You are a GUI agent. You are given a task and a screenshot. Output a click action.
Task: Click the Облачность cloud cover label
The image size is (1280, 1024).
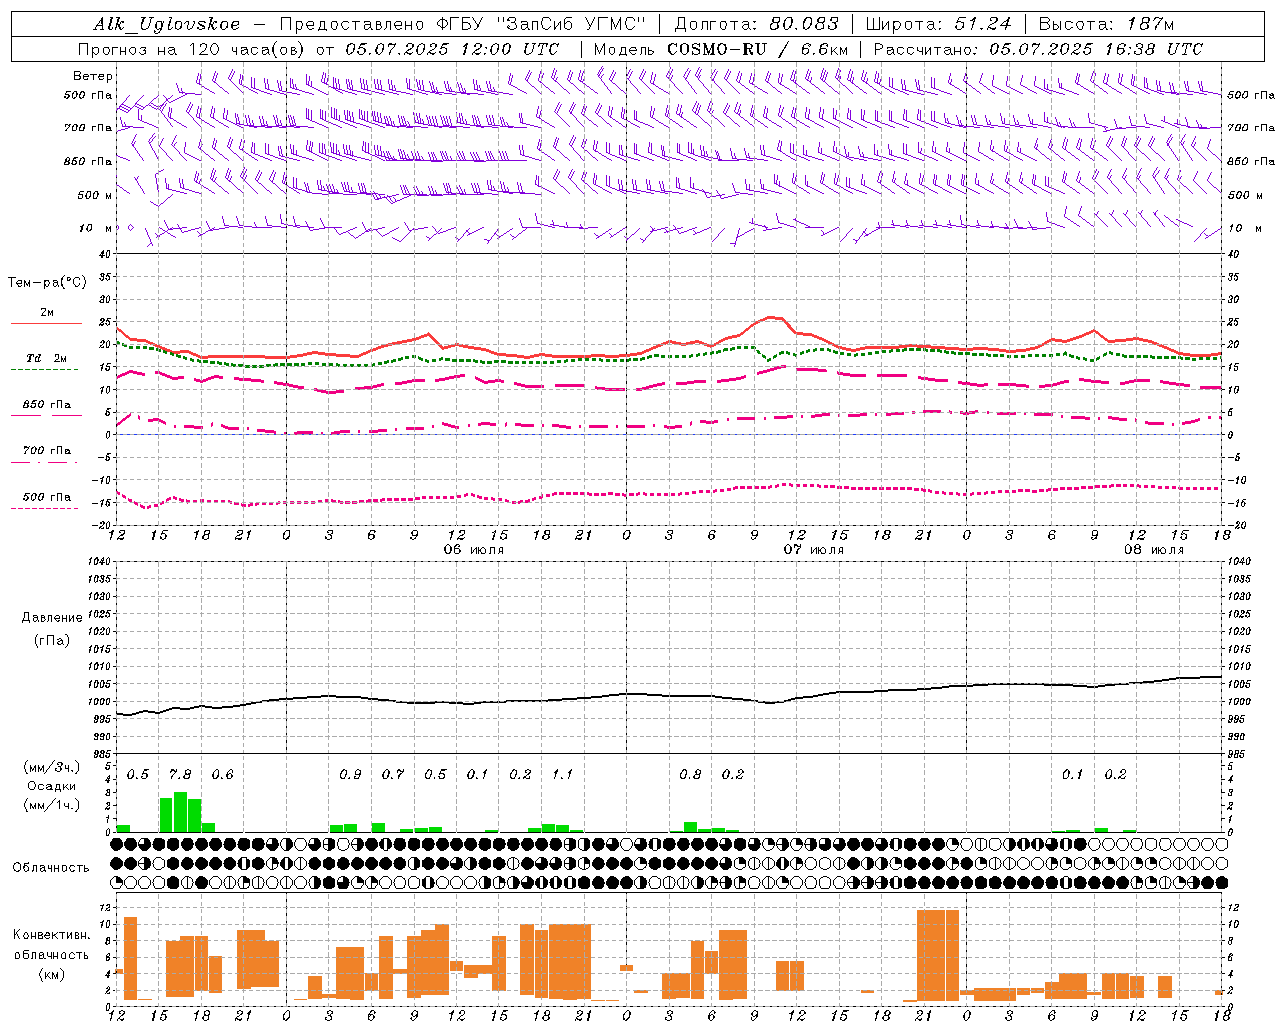(51, 868)
